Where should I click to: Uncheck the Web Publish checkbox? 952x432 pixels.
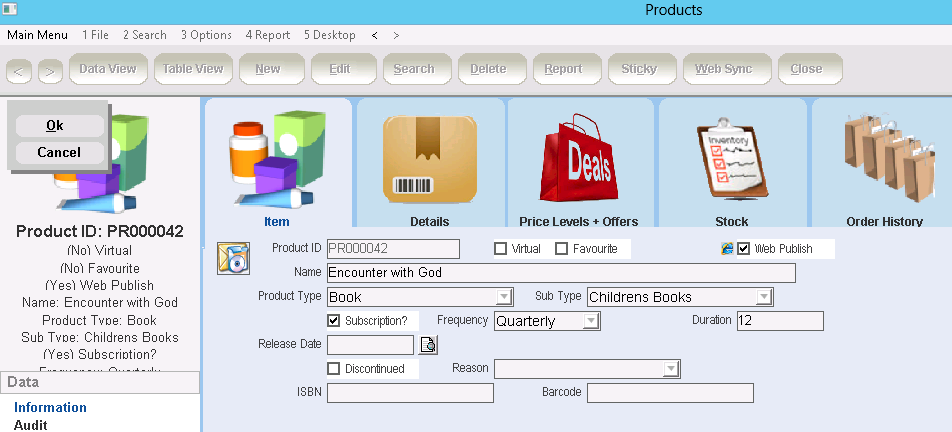pyautogui.click(x=744, y=249)
